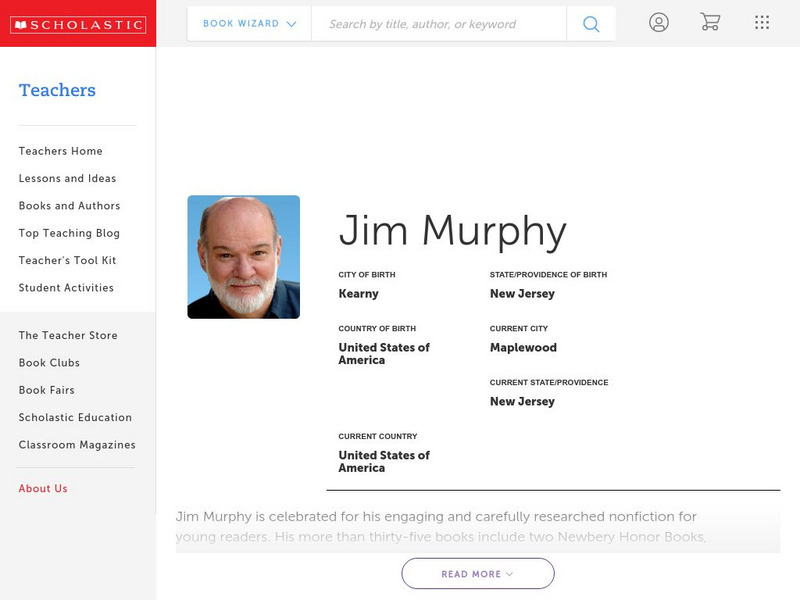Open Scholastic Education
Viewport: 800px width, 600px height.
76,417
